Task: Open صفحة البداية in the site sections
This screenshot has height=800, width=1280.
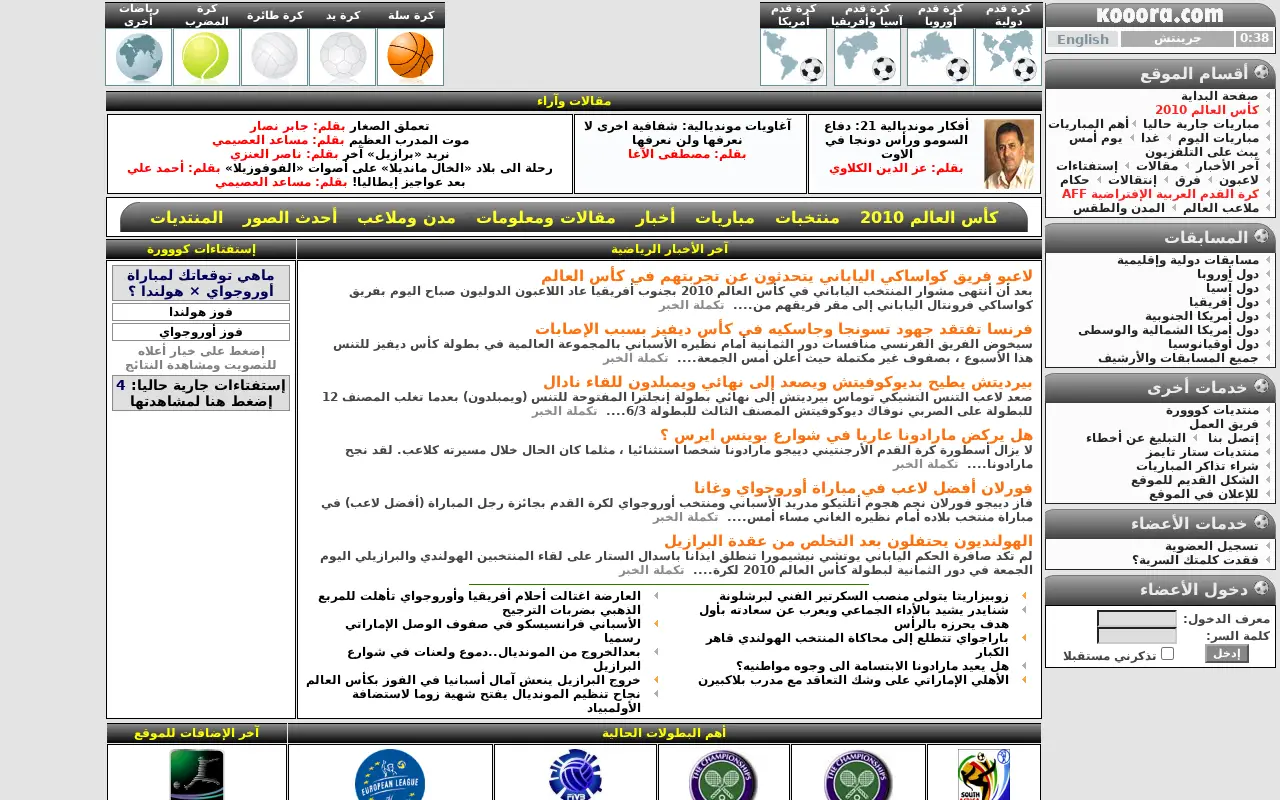Action: click(x=1219, y=96)
